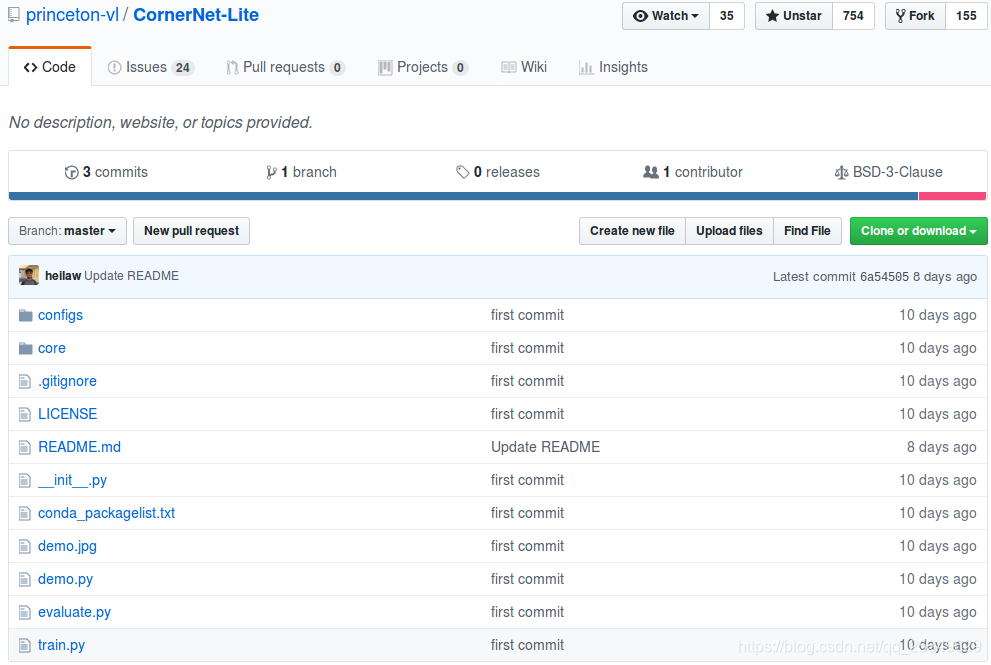Open the Watch notifications dropdown
991x665 pixels.
pos(666,16)
